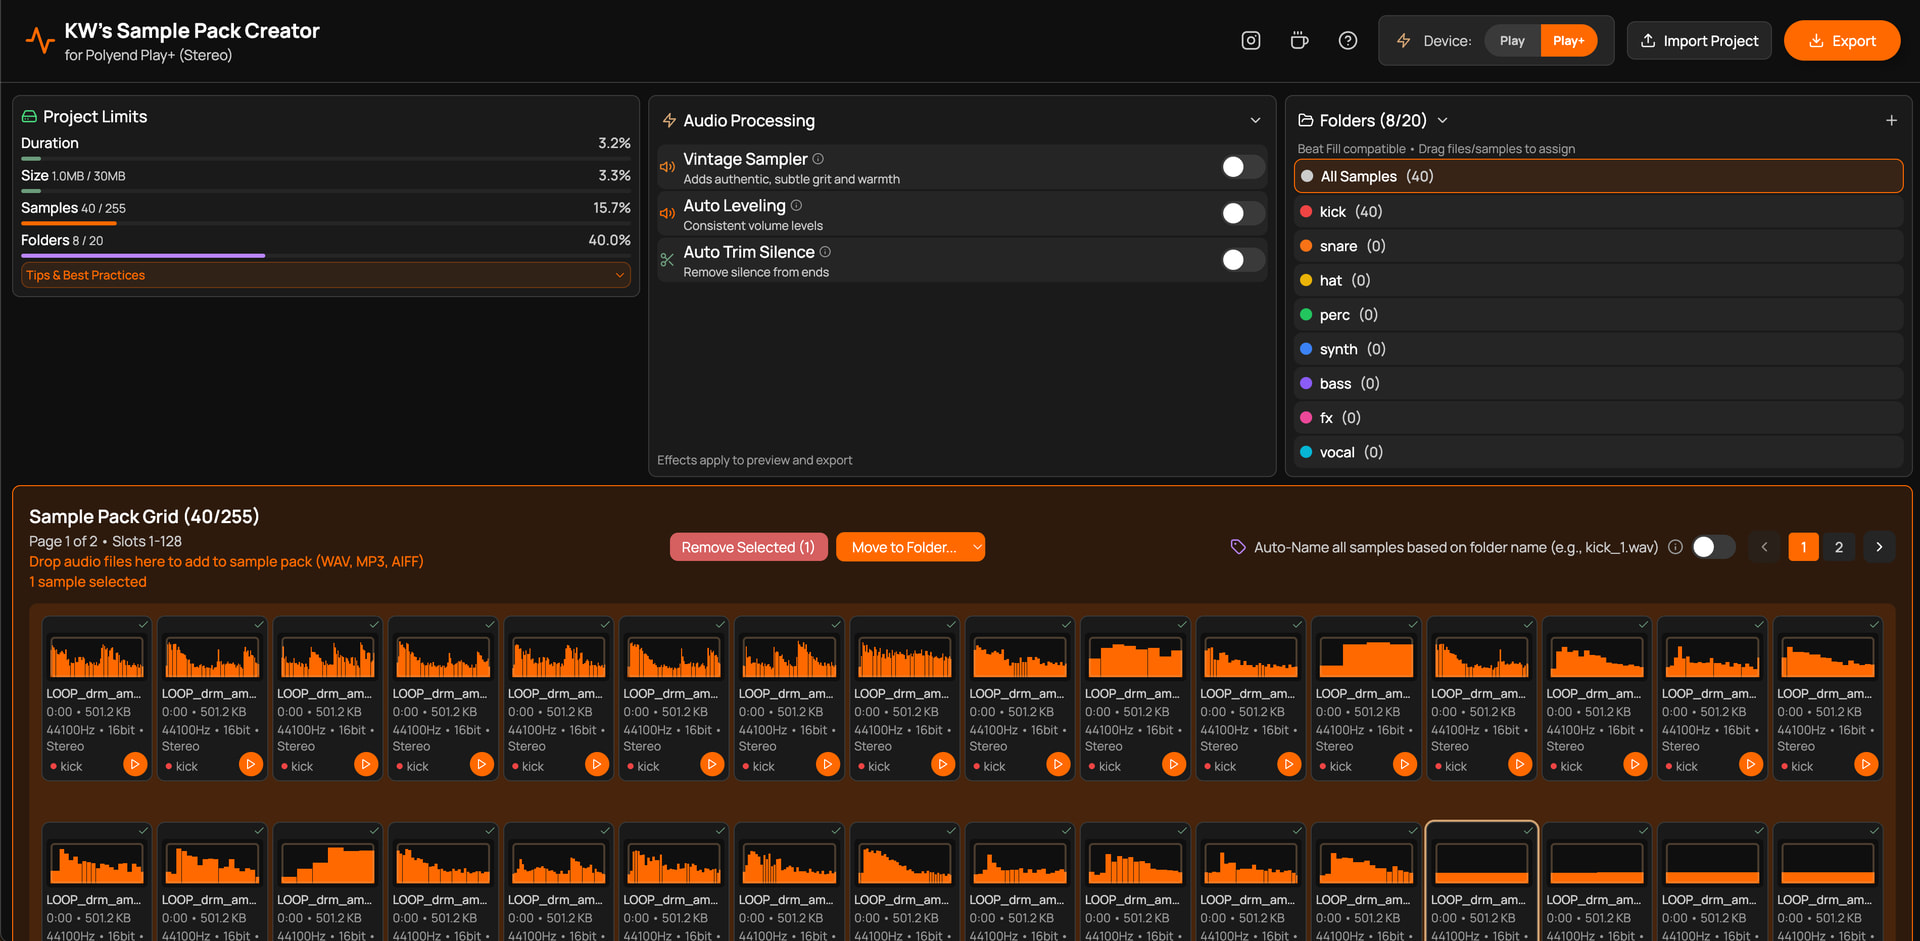The image size is (1920, 941).
Task: Click Auto Trim Silence info icon
Action: (x=825, y=252)
